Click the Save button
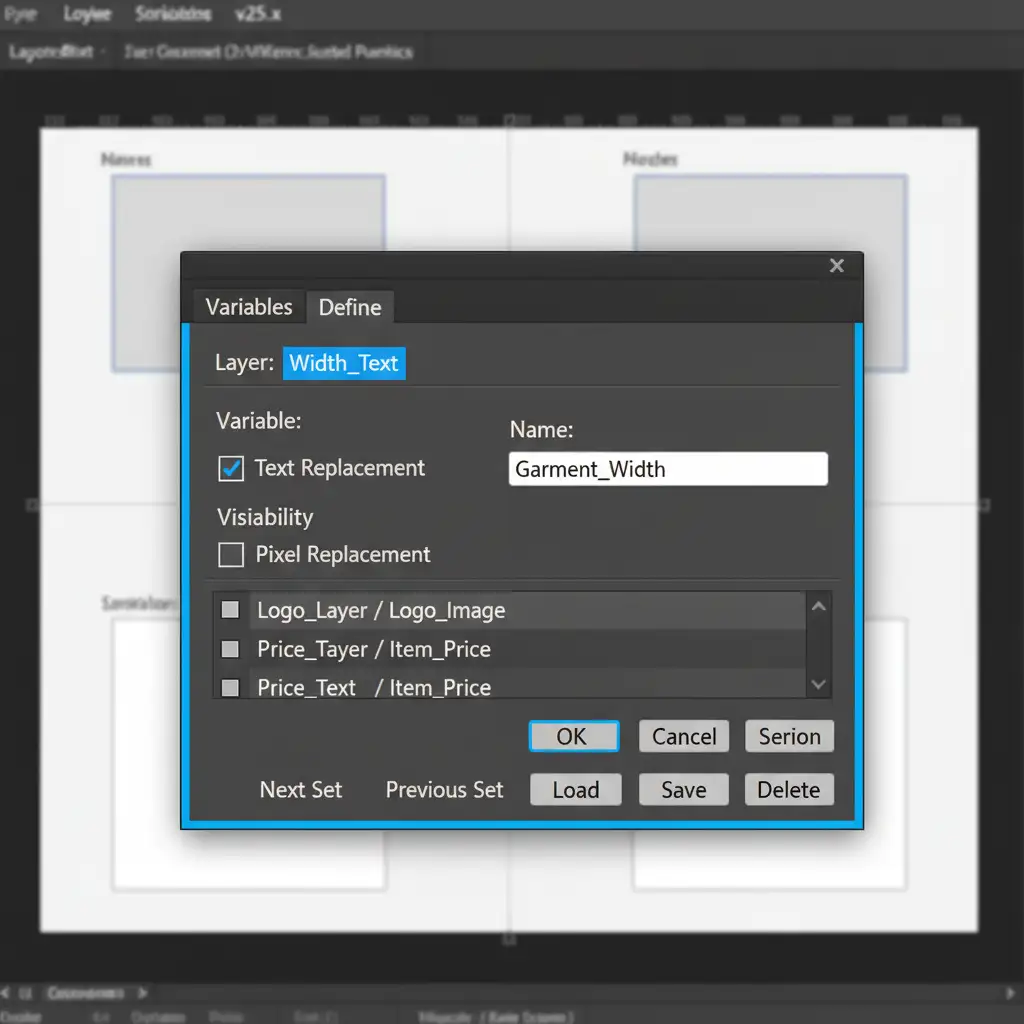The image size is (1024, 1024). click(x=684, y=790)
